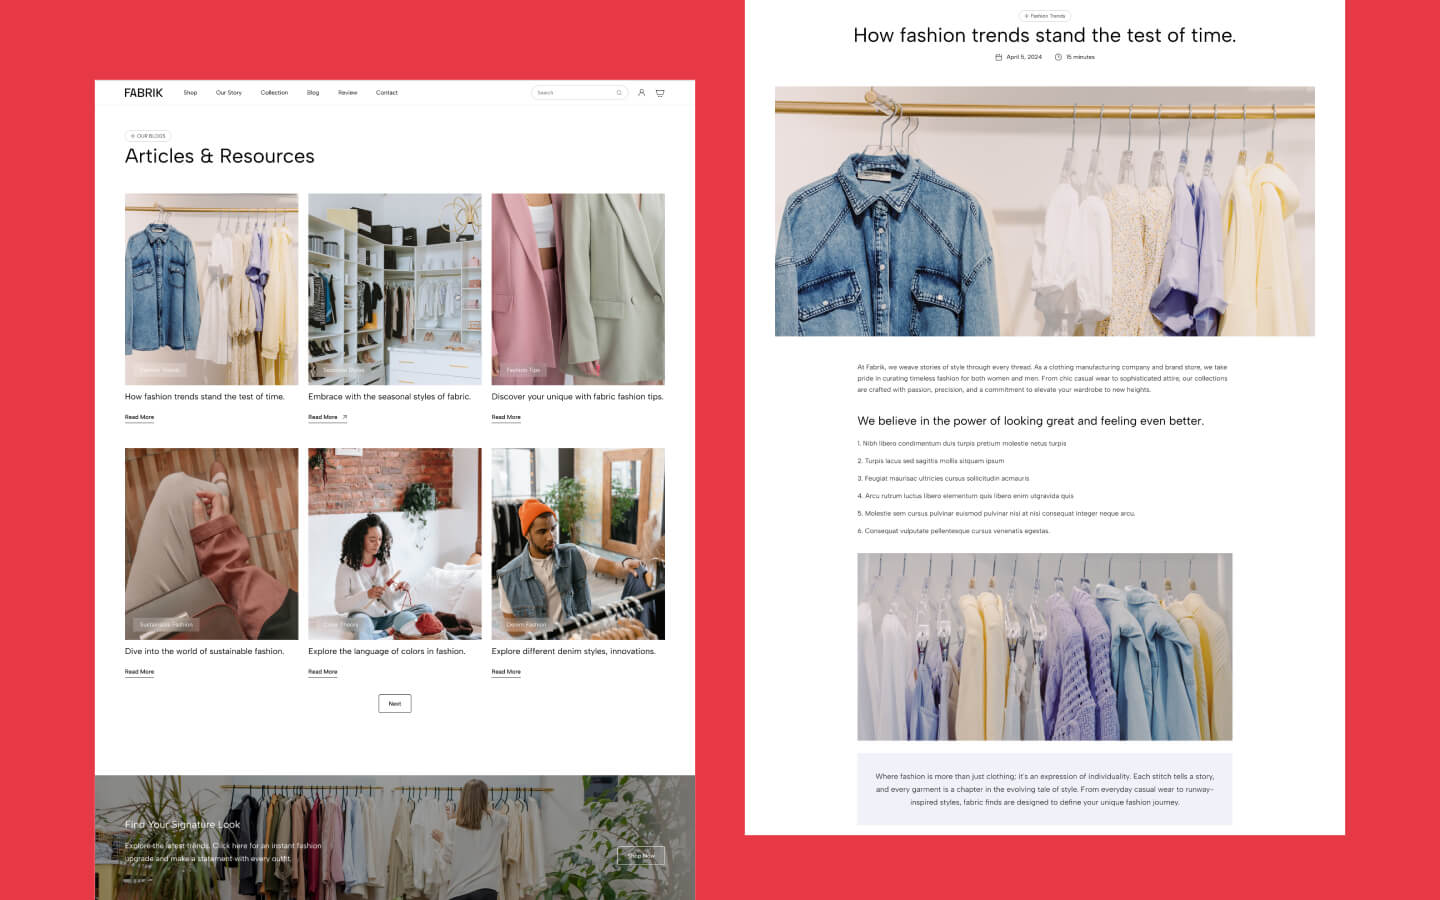Select the Contact menu item
The image size is (1440, 900).
point(387,92)
